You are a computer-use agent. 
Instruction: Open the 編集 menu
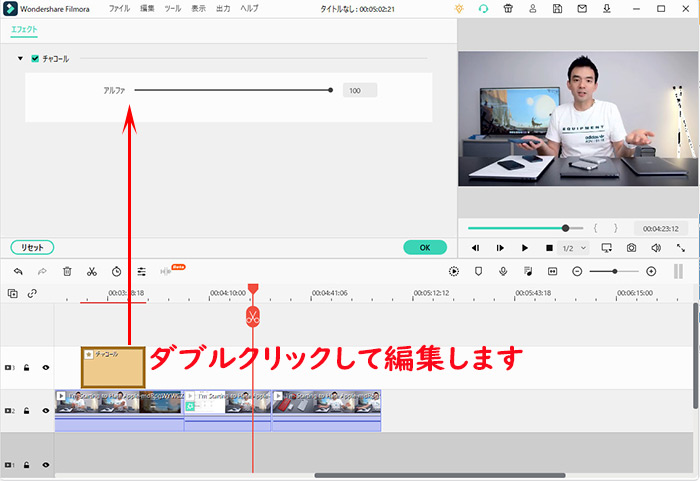[147, 8]
